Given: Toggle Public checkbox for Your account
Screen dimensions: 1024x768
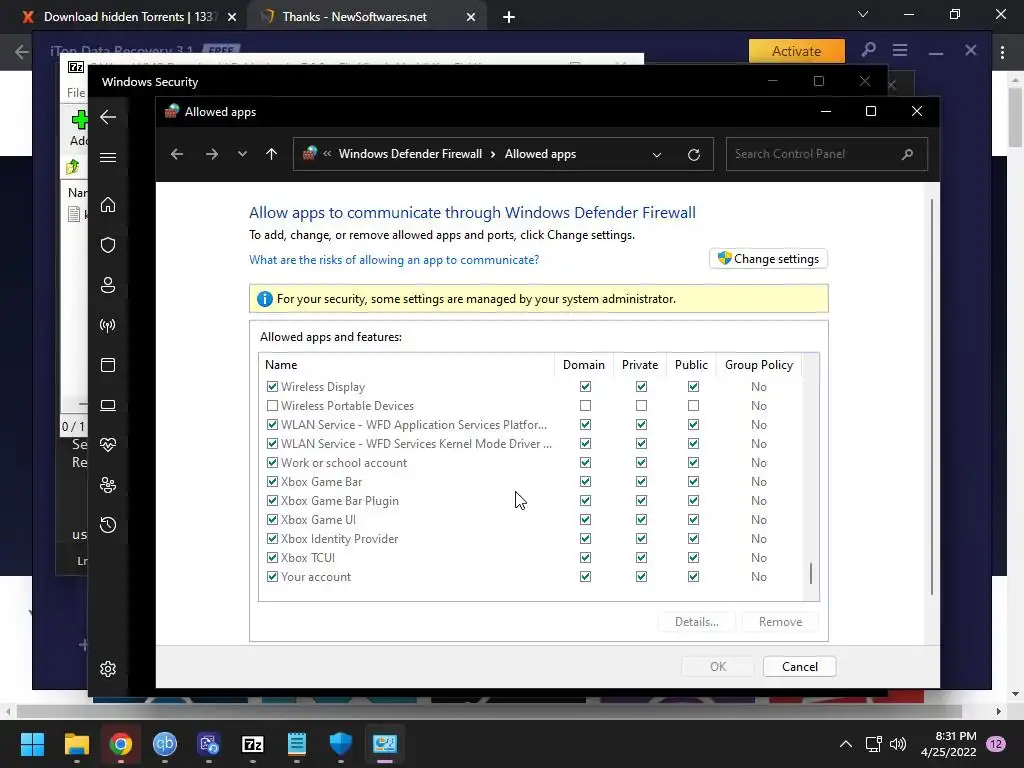Looking at the screenshot, I should pos(693,577).
